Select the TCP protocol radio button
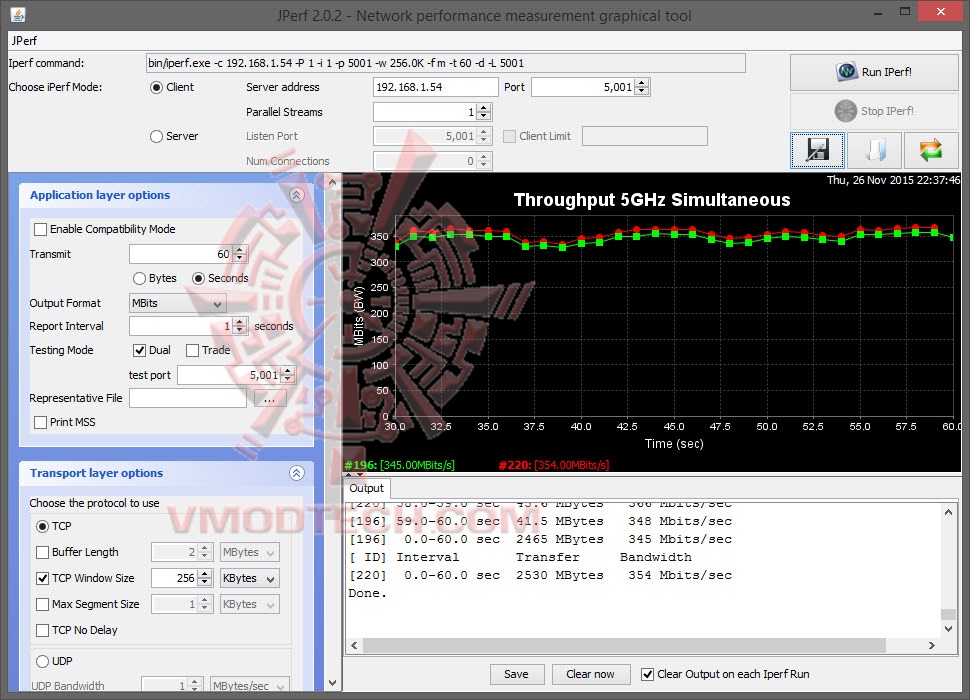Image resolution: width=970 pixels, height=700 pixels. tap(42, 526)
